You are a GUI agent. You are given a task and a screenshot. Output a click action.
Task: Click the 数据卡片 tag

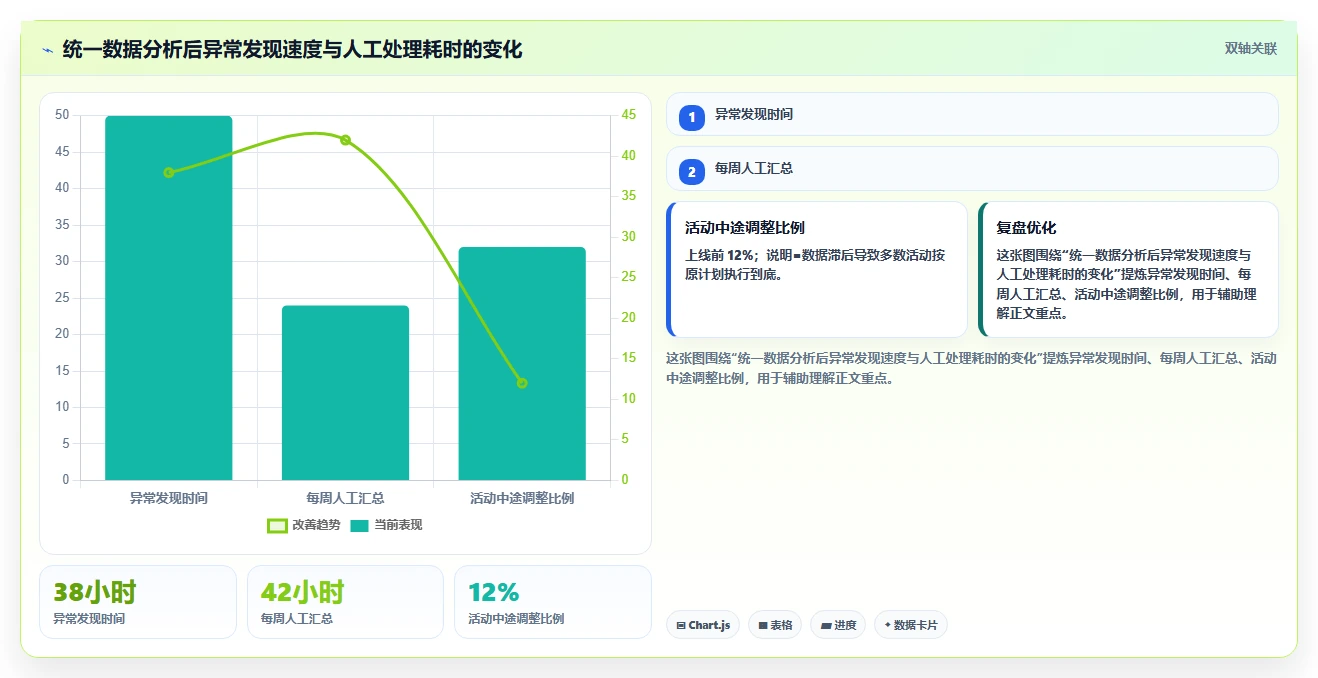[x=910, y=625]
